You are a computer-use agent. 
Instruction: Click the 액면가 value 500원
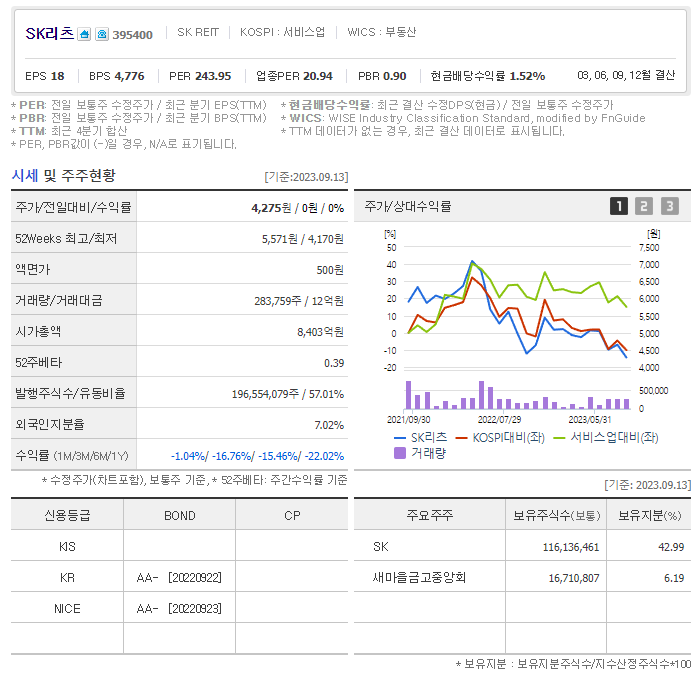coord(330,270)
